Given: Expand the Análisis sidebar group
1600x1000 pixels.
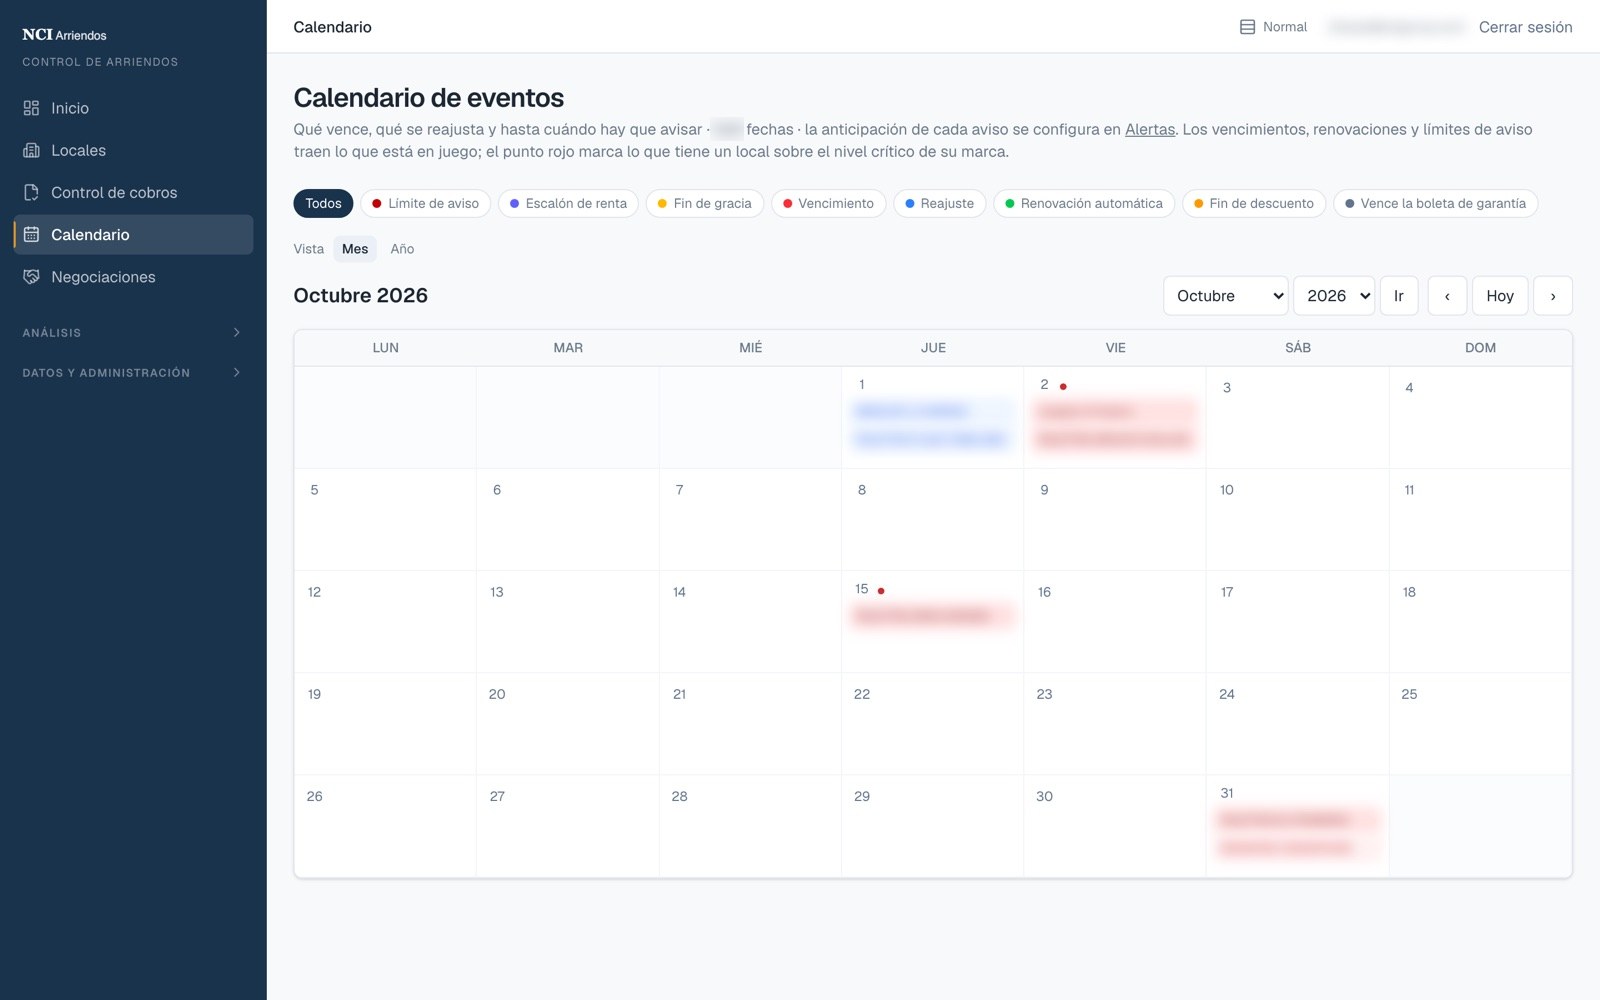Looking at the screenshot, I should click(x=133, y=332).
